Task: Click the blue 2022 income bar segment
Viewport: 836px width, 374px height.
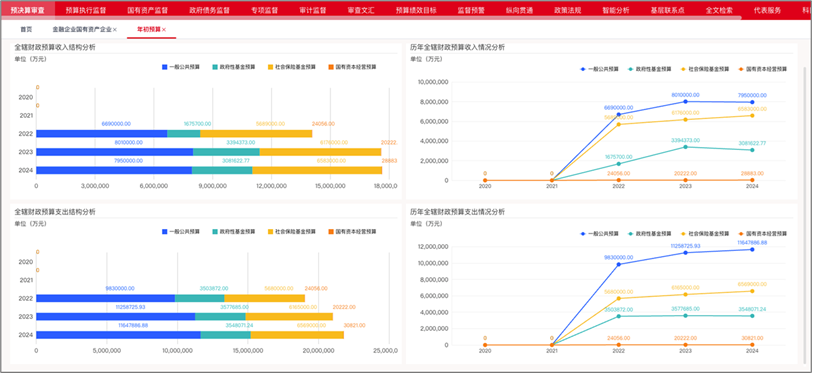Action: [102, 133]
